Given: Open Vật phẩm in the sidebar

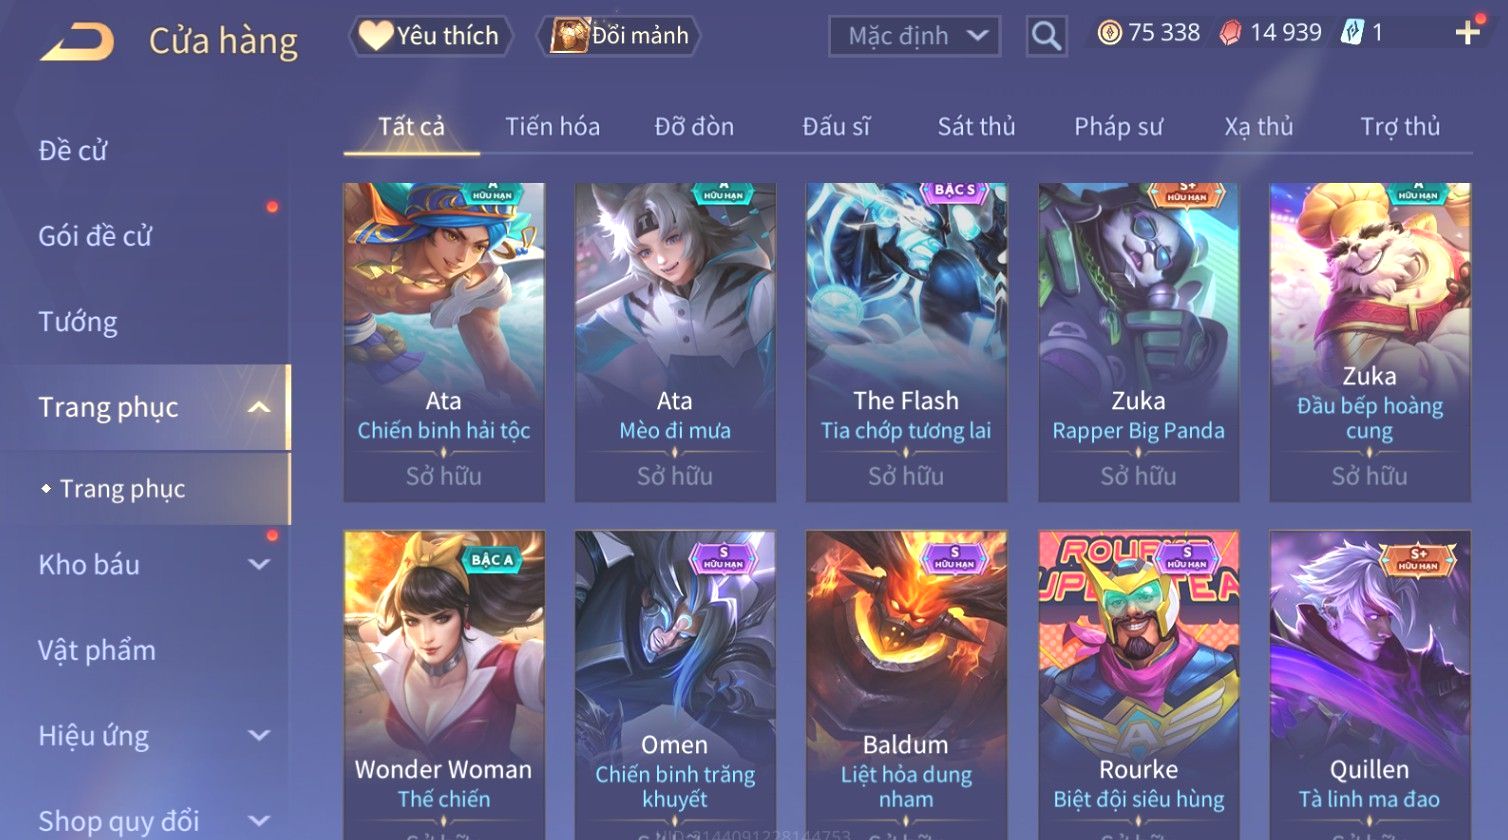Looking at the screenshot, I should click(97, 650).
